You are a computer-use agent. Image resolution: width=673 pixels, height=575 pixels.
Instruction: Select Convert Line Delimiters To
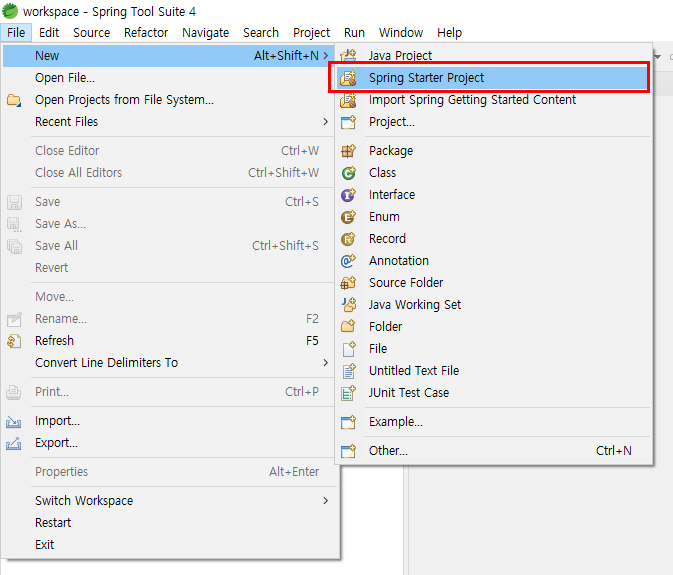(x=168, y=363)
